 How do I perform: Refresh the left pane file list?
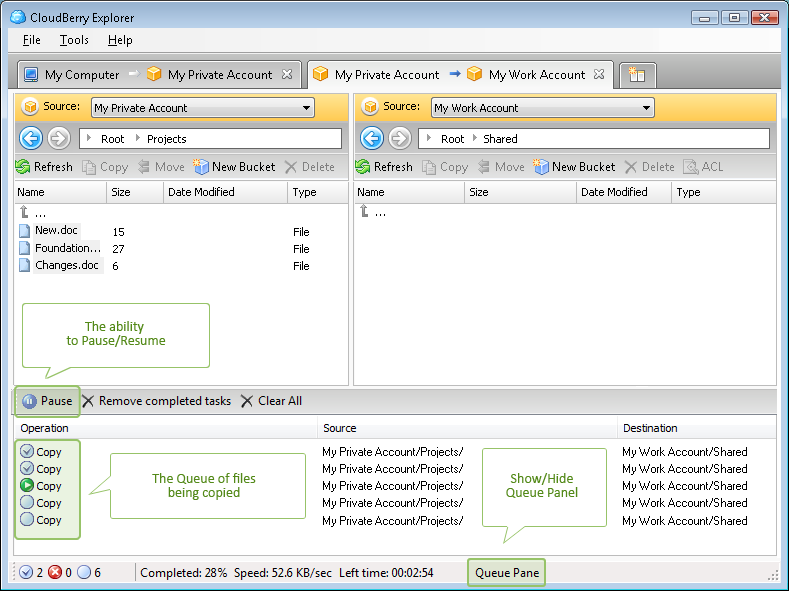[44, 167]
